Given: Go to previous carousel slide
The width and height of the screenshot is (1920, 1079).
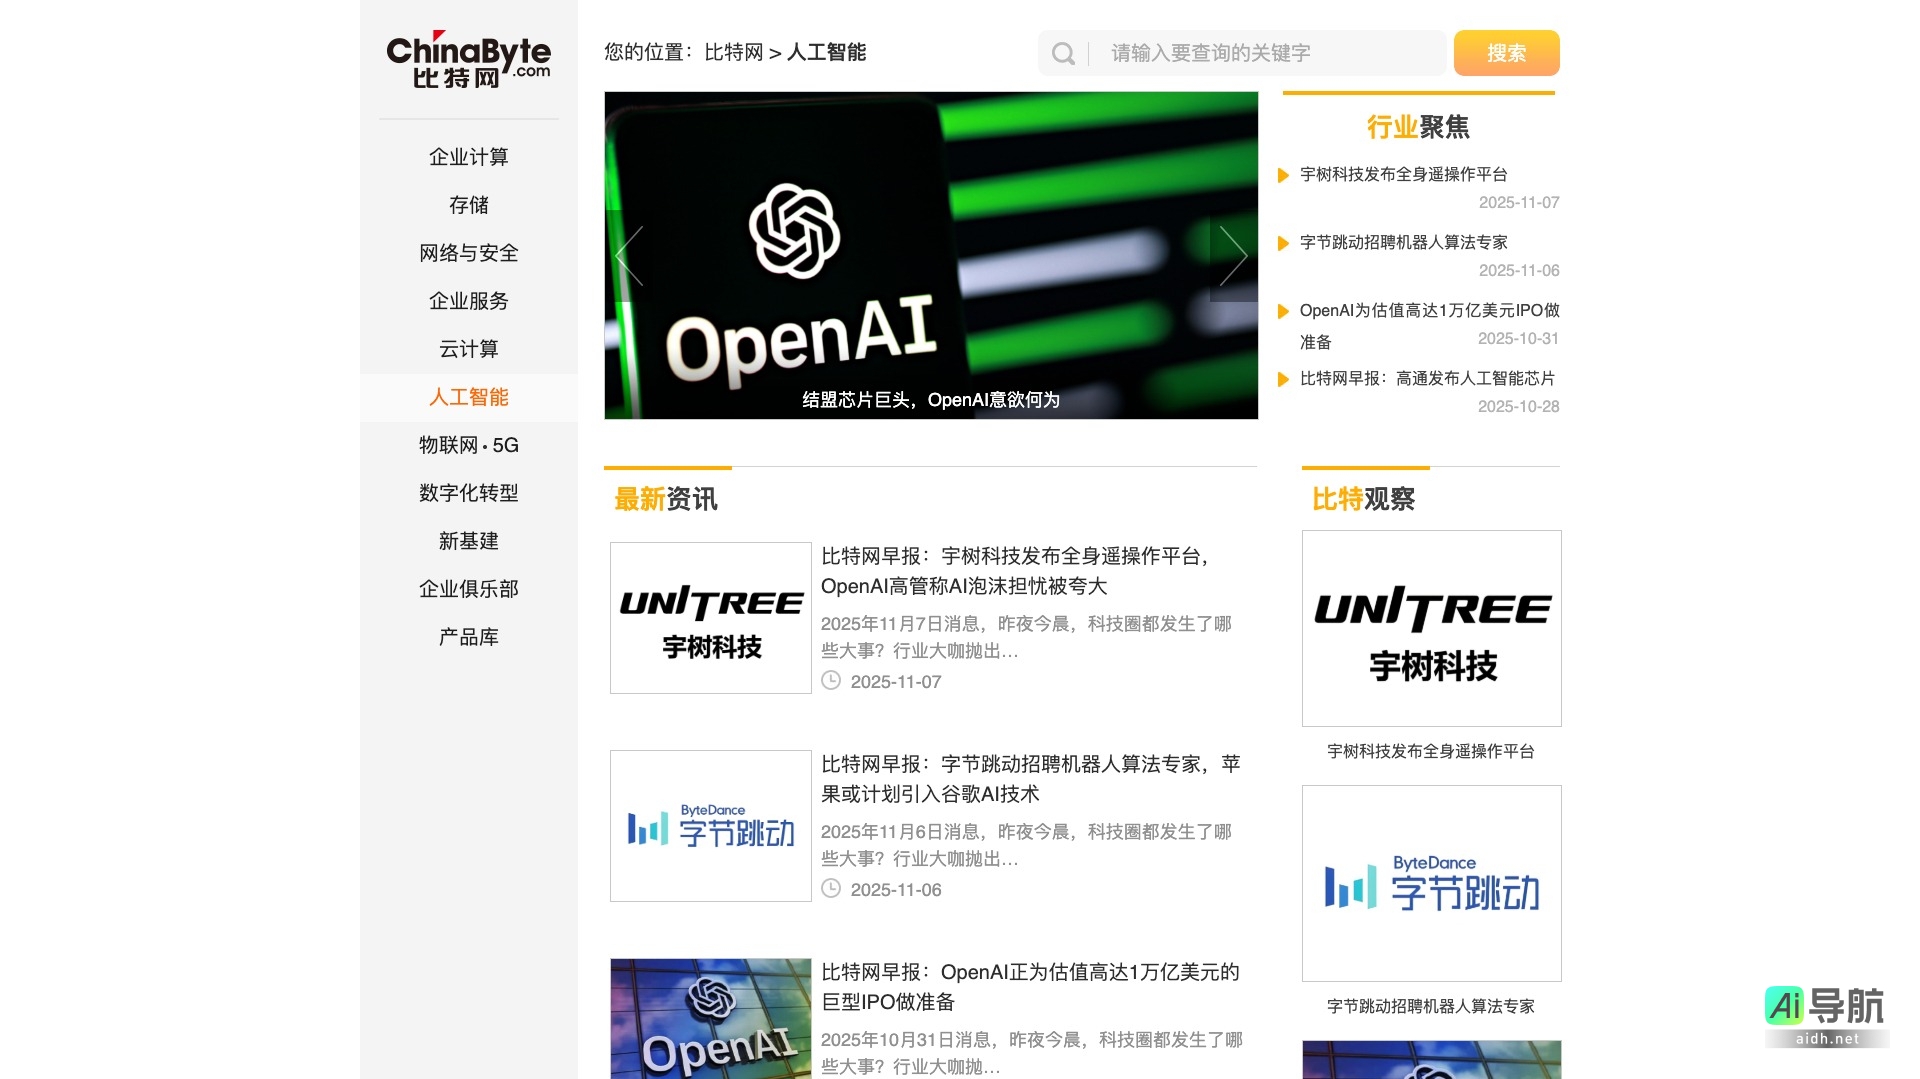Looking at the screenshot, I should [x=630, y=256].
